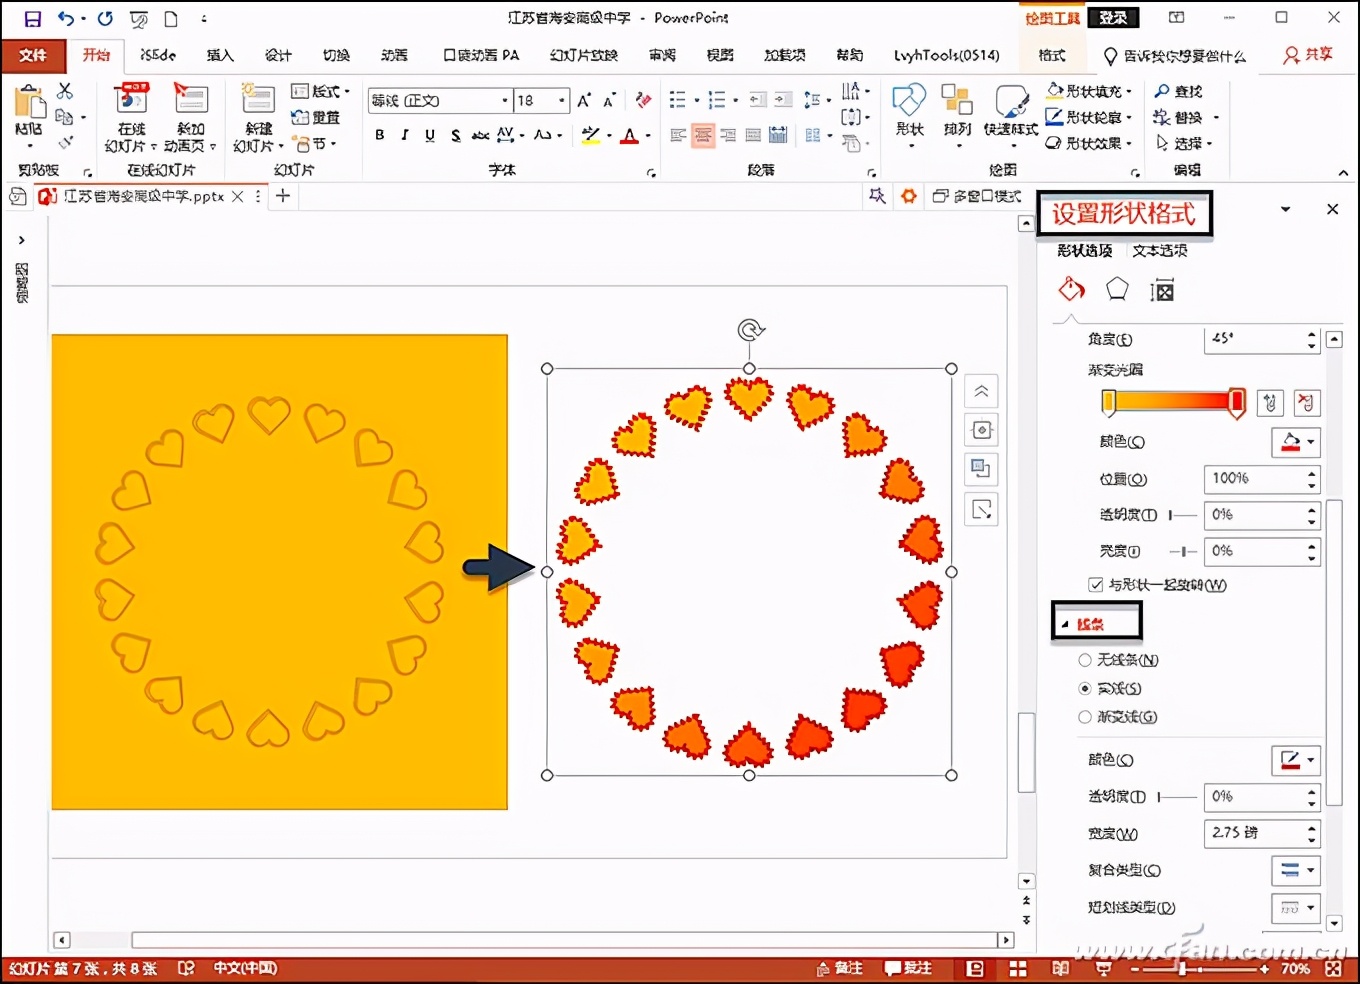This screenshot has height=984, width=1360.
Task: Click the Replace button
Action: (x=1180, y=117)
